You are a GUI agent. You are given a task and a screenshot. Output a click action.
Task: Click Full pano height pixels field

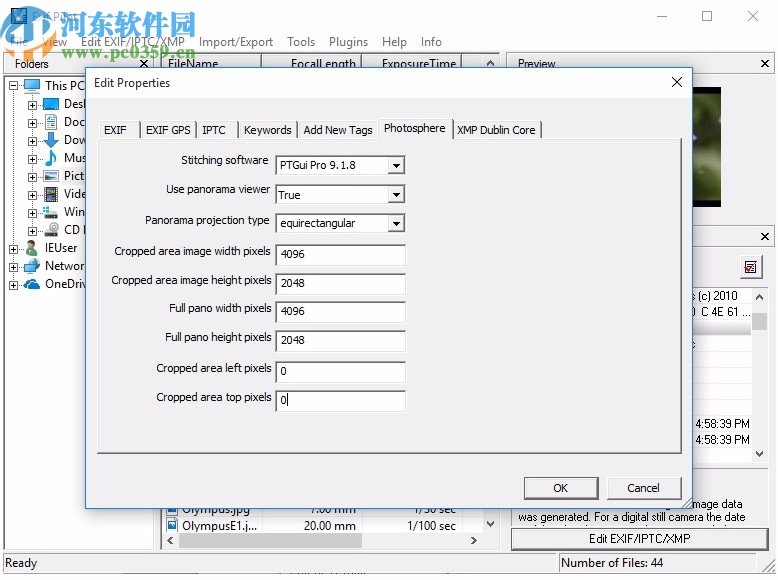click(x=340, y=340)
